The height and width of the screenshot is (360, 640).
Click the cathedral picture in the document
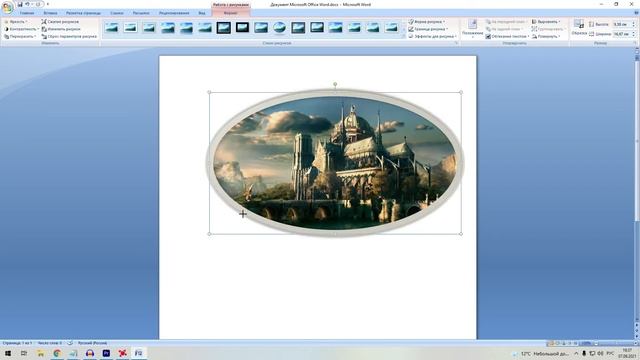tap(335, 162)
